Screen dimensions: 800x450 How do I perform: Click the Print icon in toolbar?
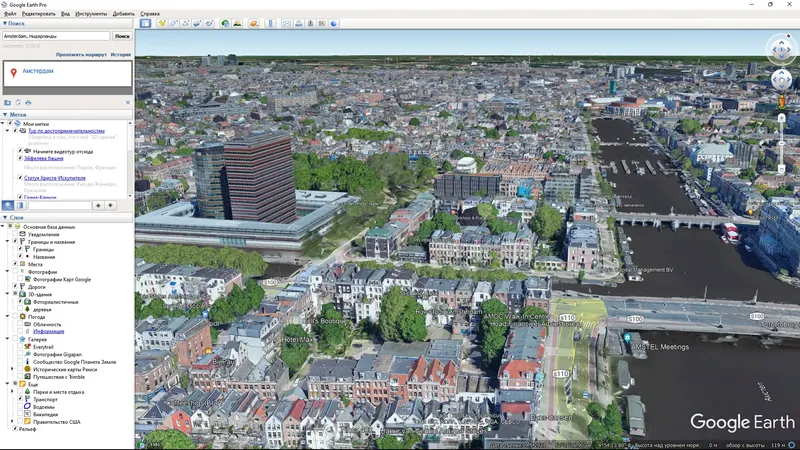click(298, 23)
